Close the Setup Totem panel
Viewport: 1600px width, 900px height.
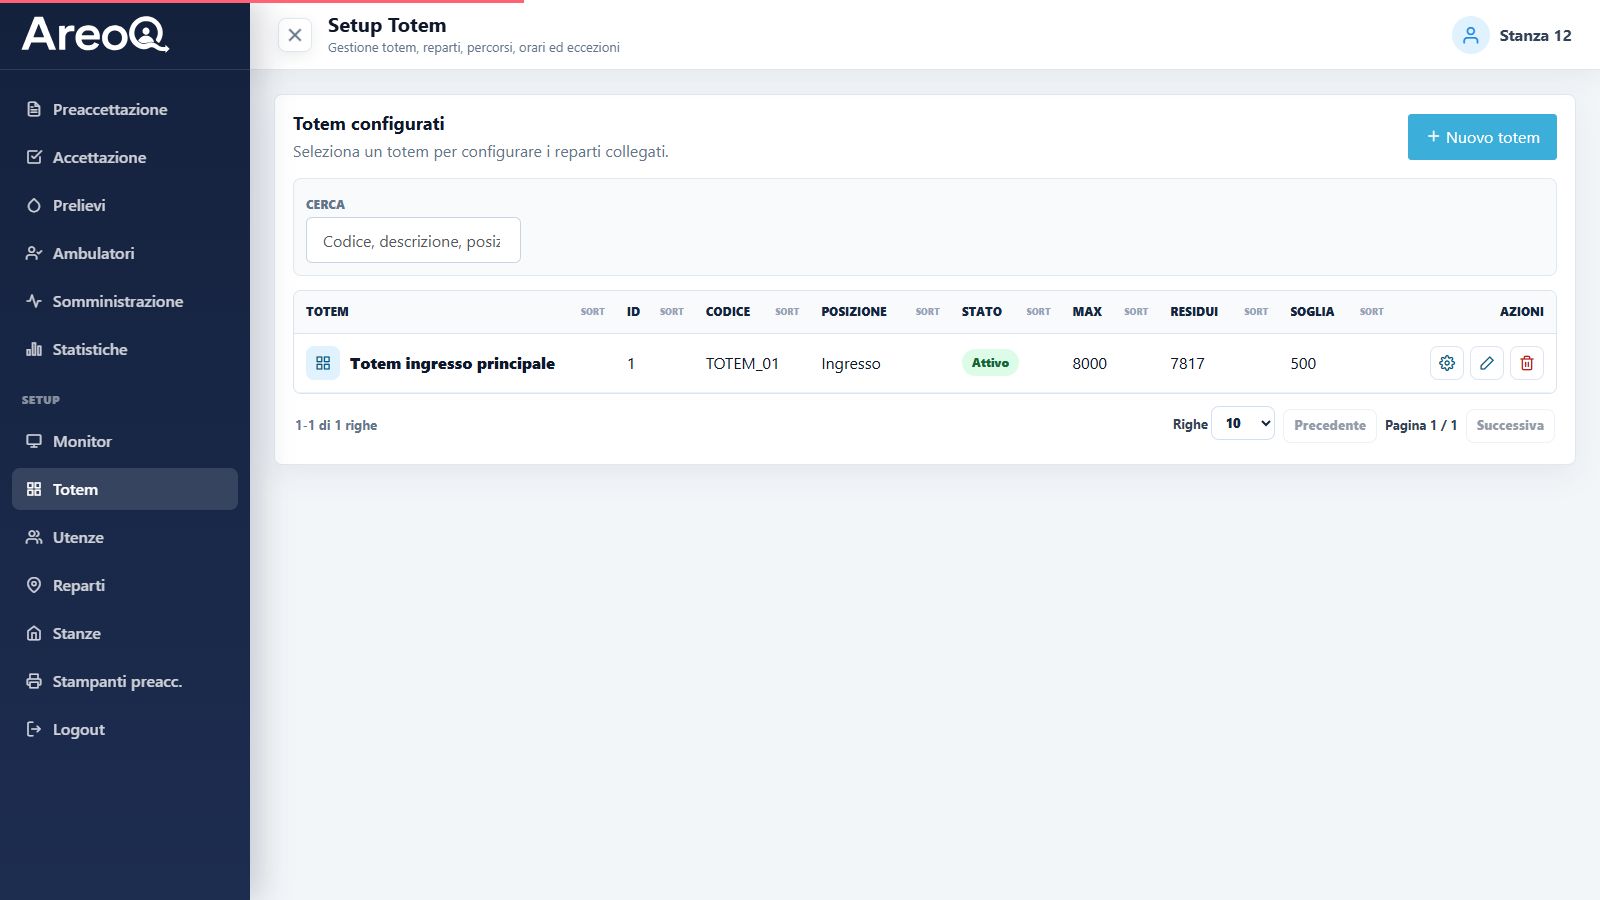(295, 35)
